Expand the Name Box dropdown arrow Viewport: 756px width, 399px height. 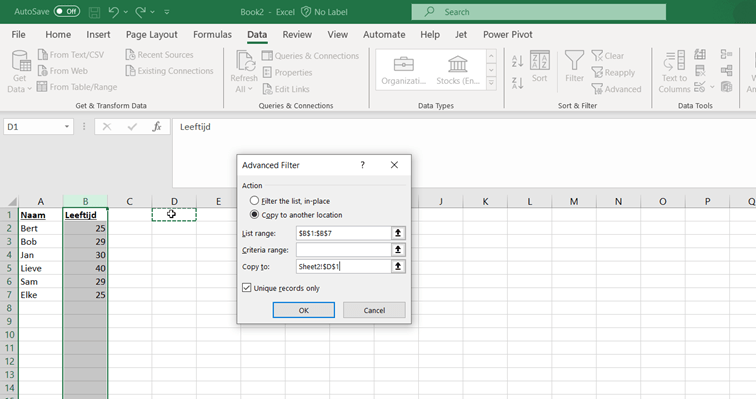(x=67, y=127)
